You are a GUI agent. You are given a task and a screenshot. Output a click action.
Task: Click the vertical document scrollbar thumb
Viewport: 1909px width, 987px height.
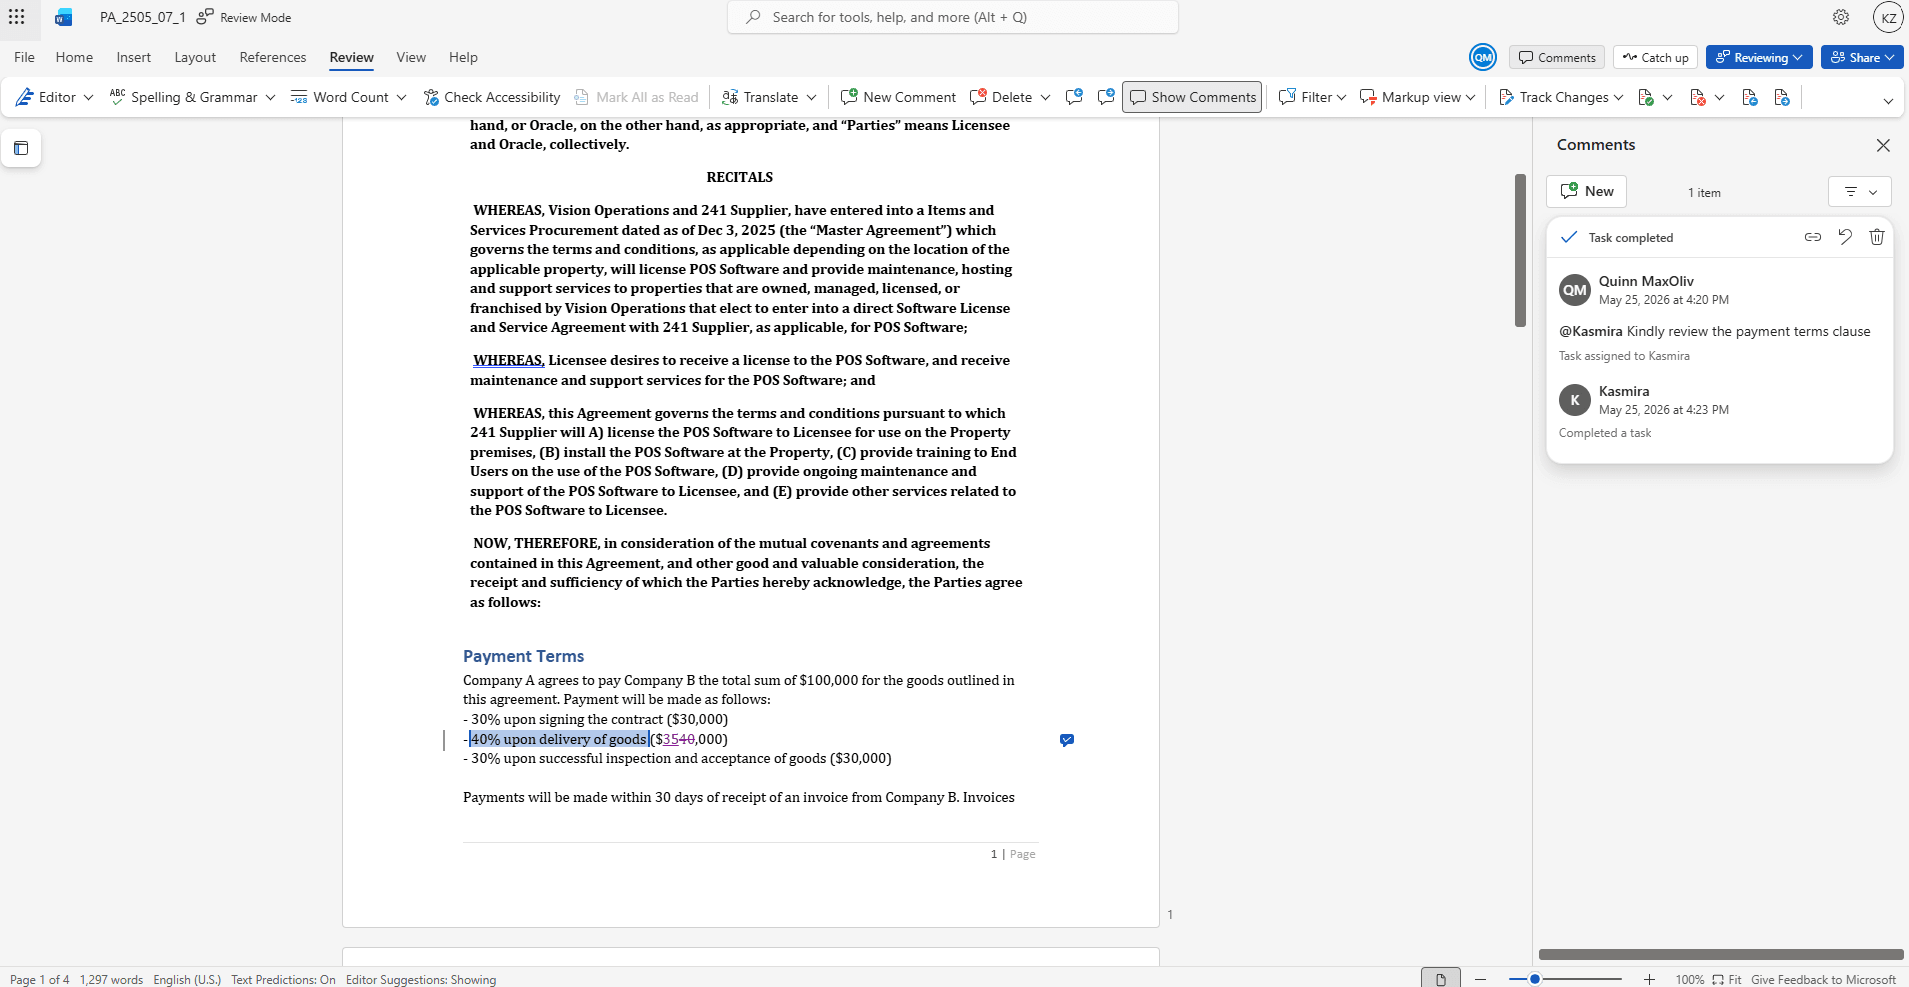click(x=1520, y=250)
